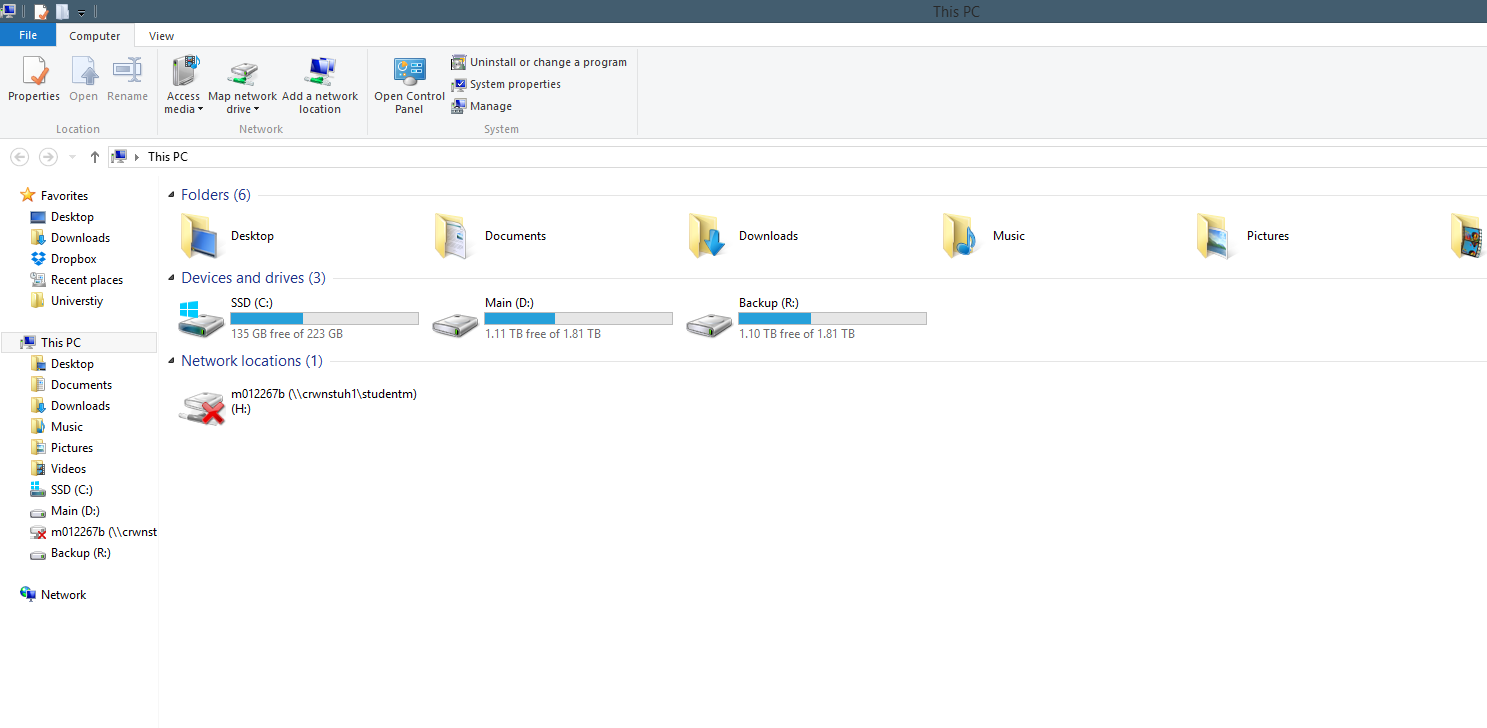Collapse the Folders (6) group
The width and height of the screenshot is (1487, 728).
coord(171,196)
